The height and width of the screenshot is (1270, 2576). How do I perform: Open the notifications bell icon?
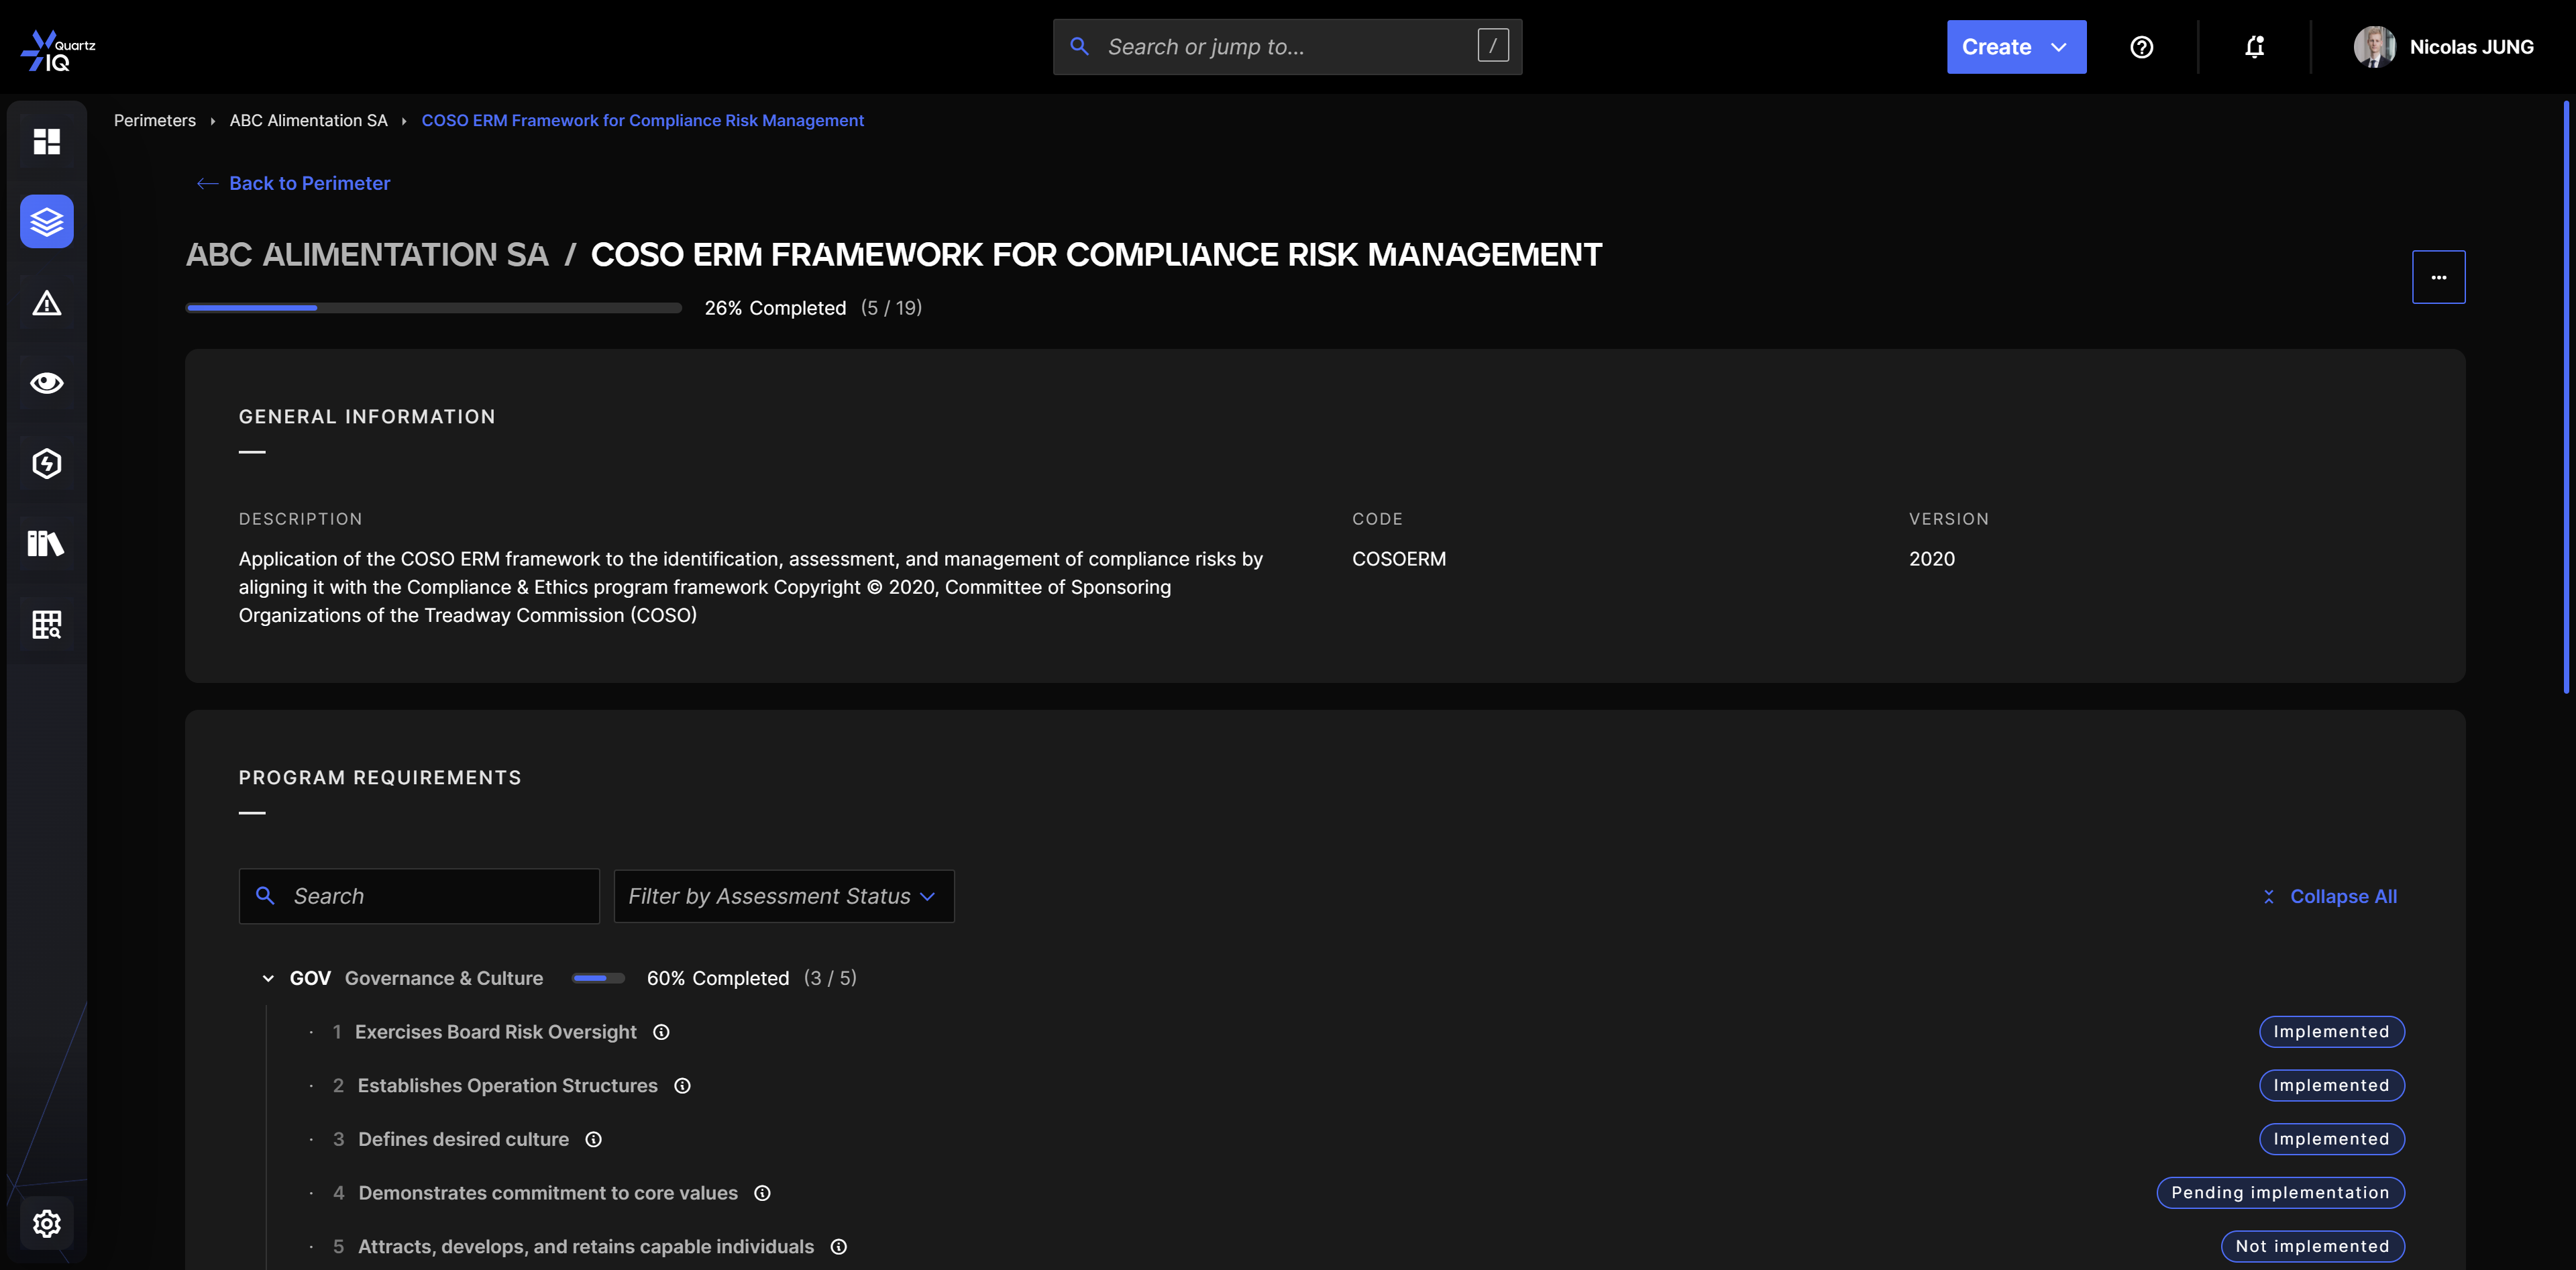pyautogui.click(x=2254, y=47)
